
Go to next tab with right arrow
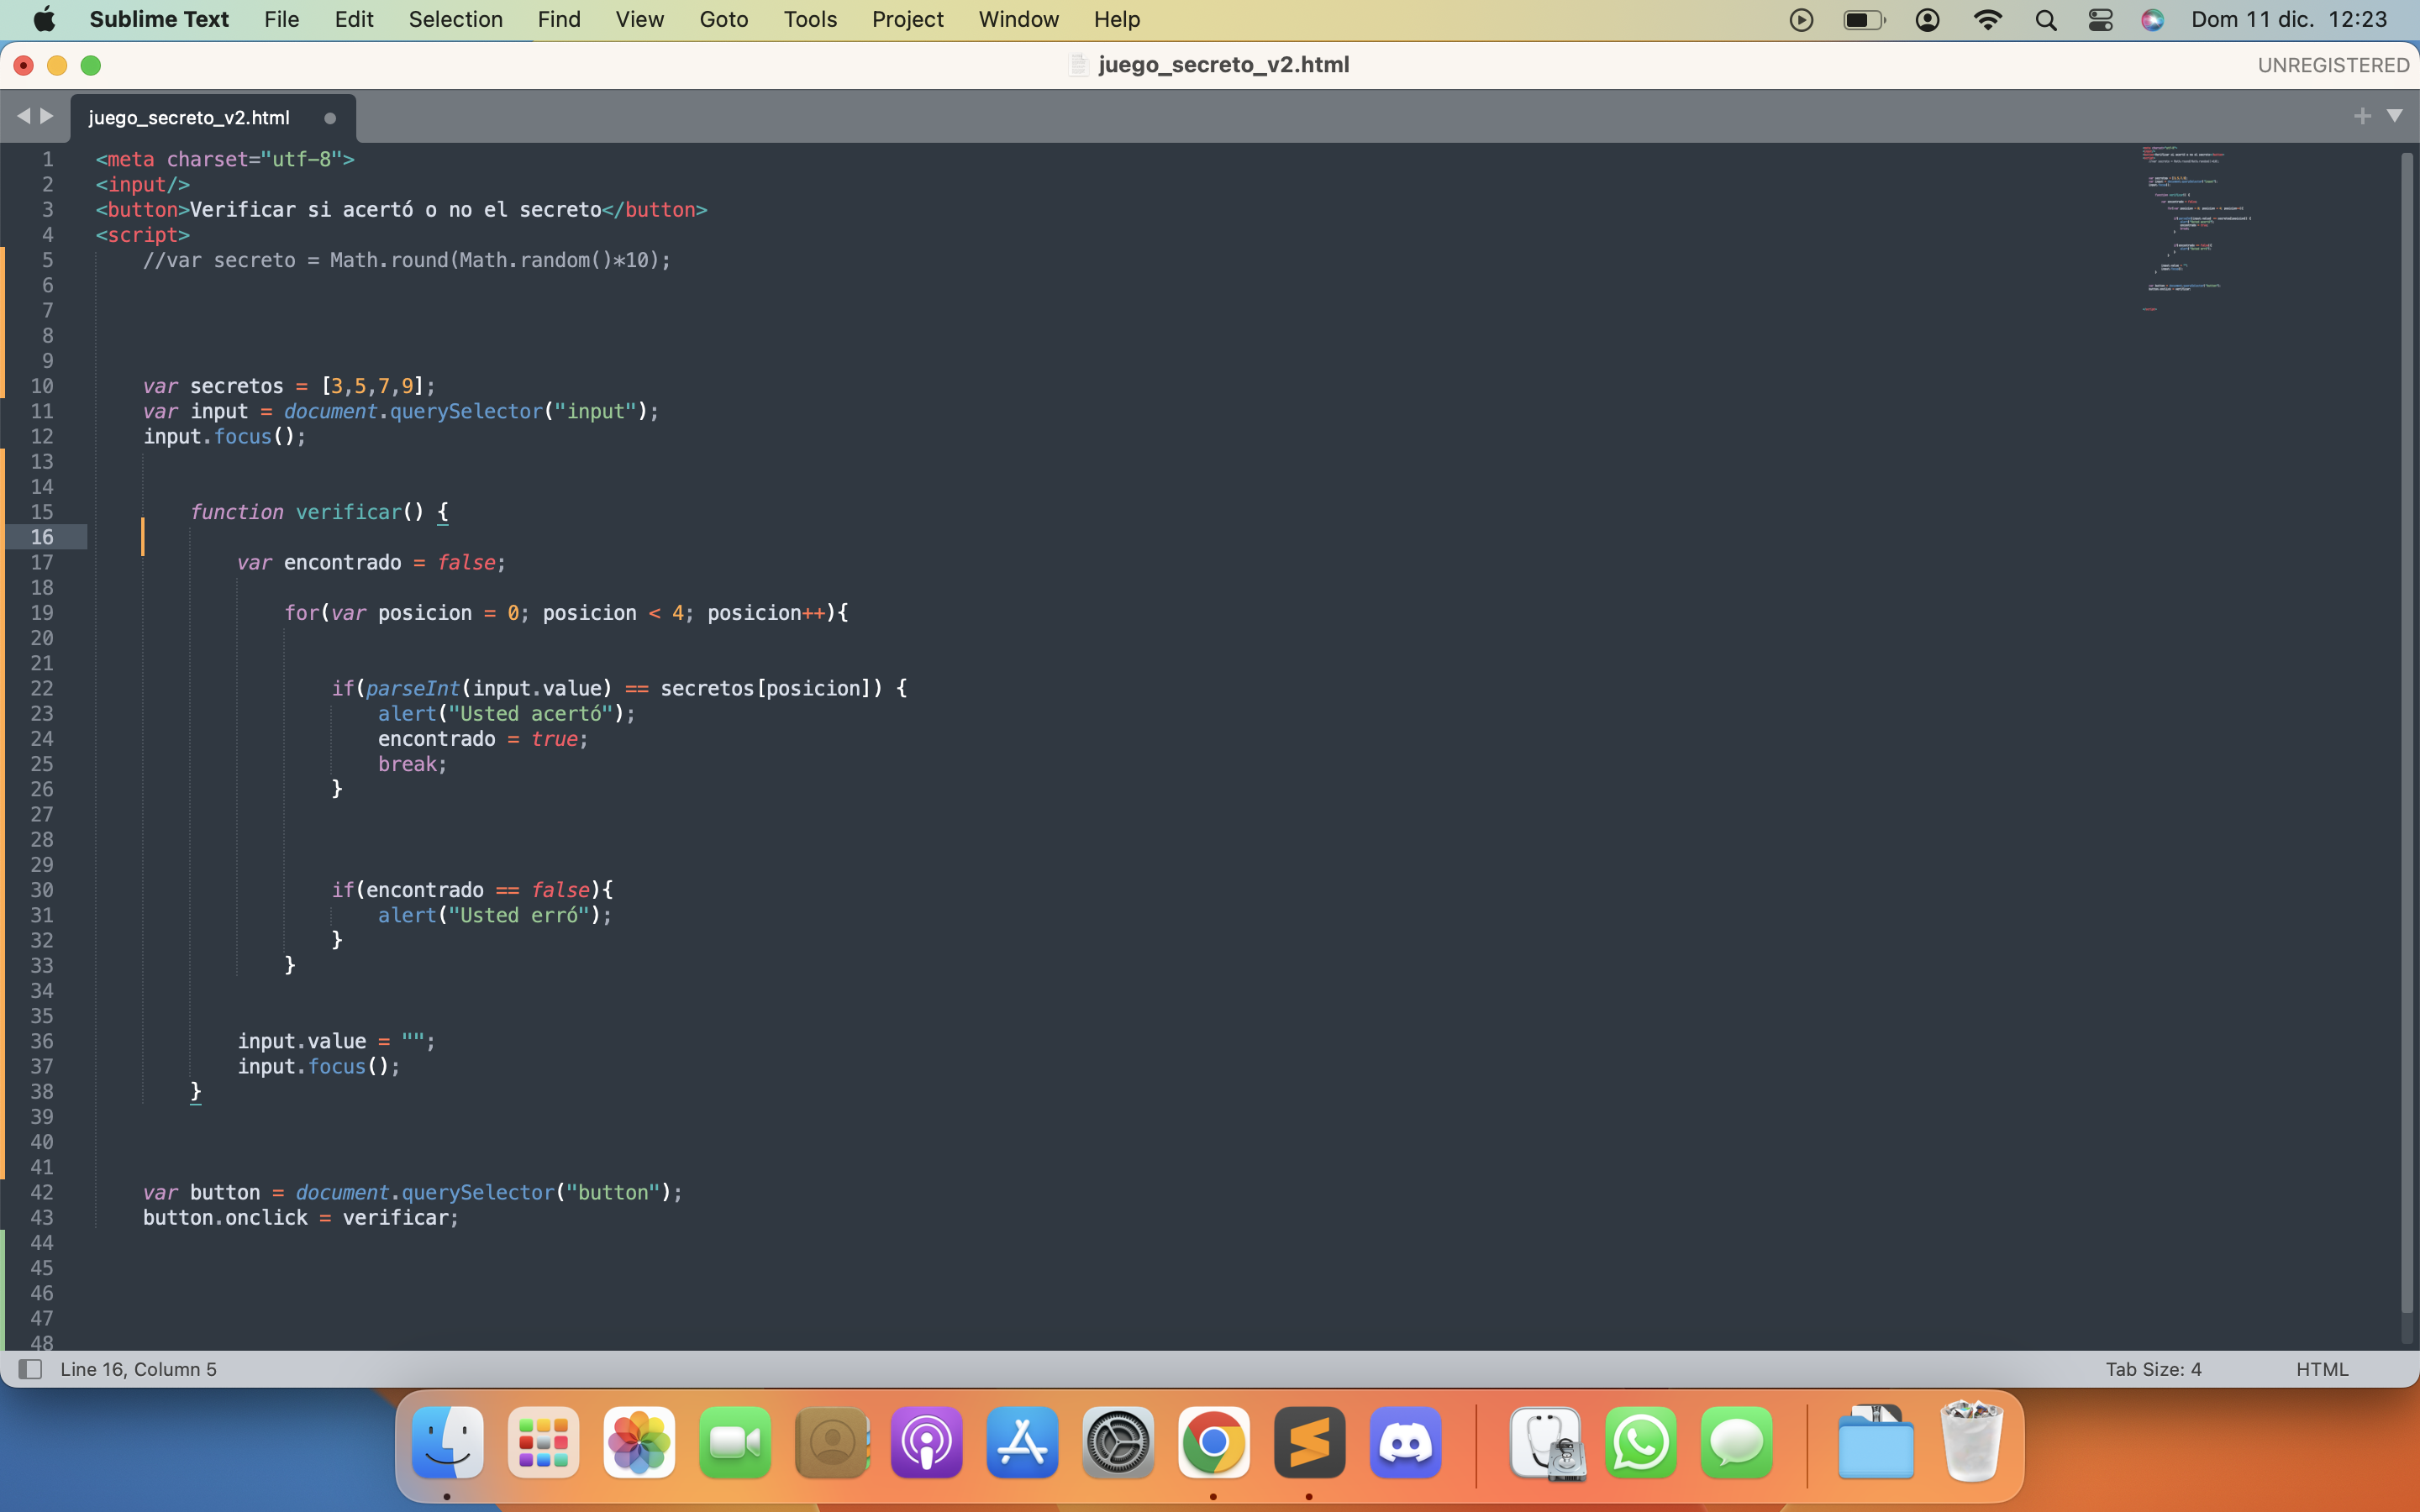coord(46,116)
